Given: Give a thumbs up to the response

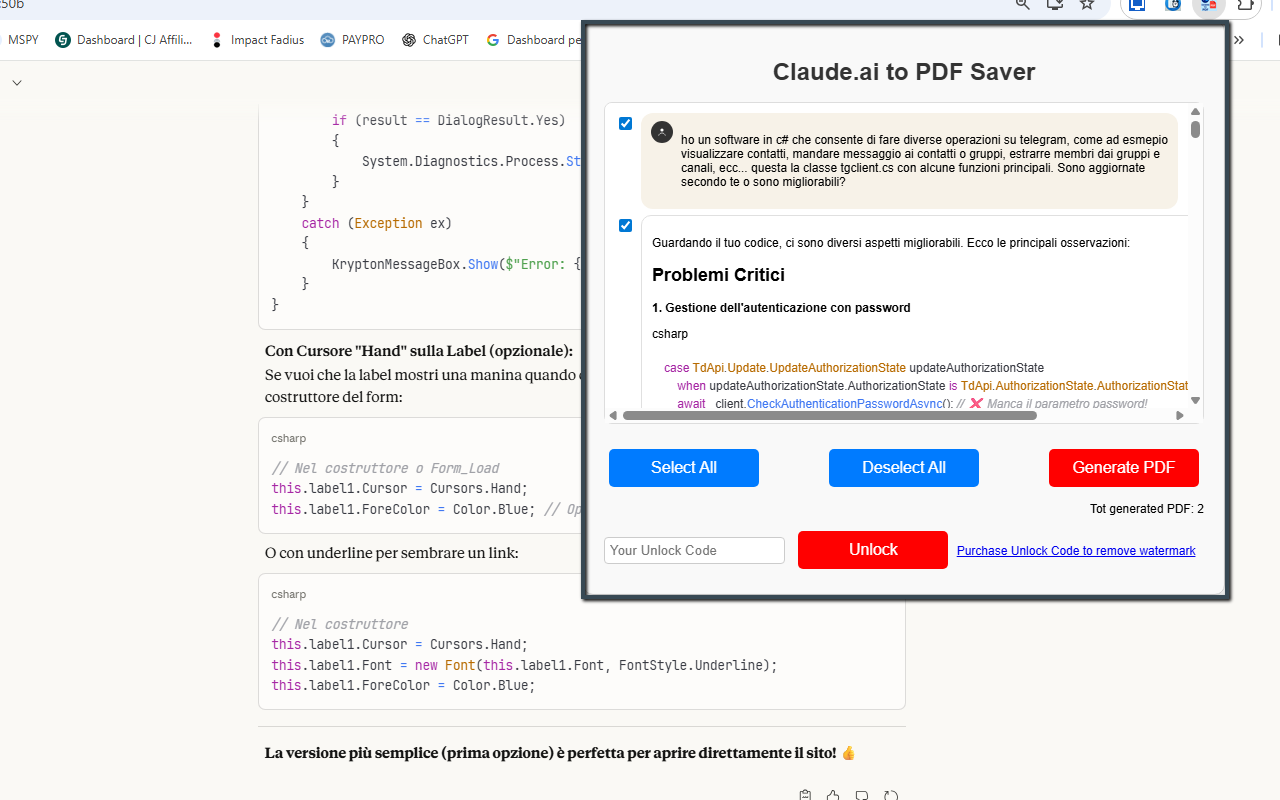Looking at the screenshot, I should tap(833, 795).
